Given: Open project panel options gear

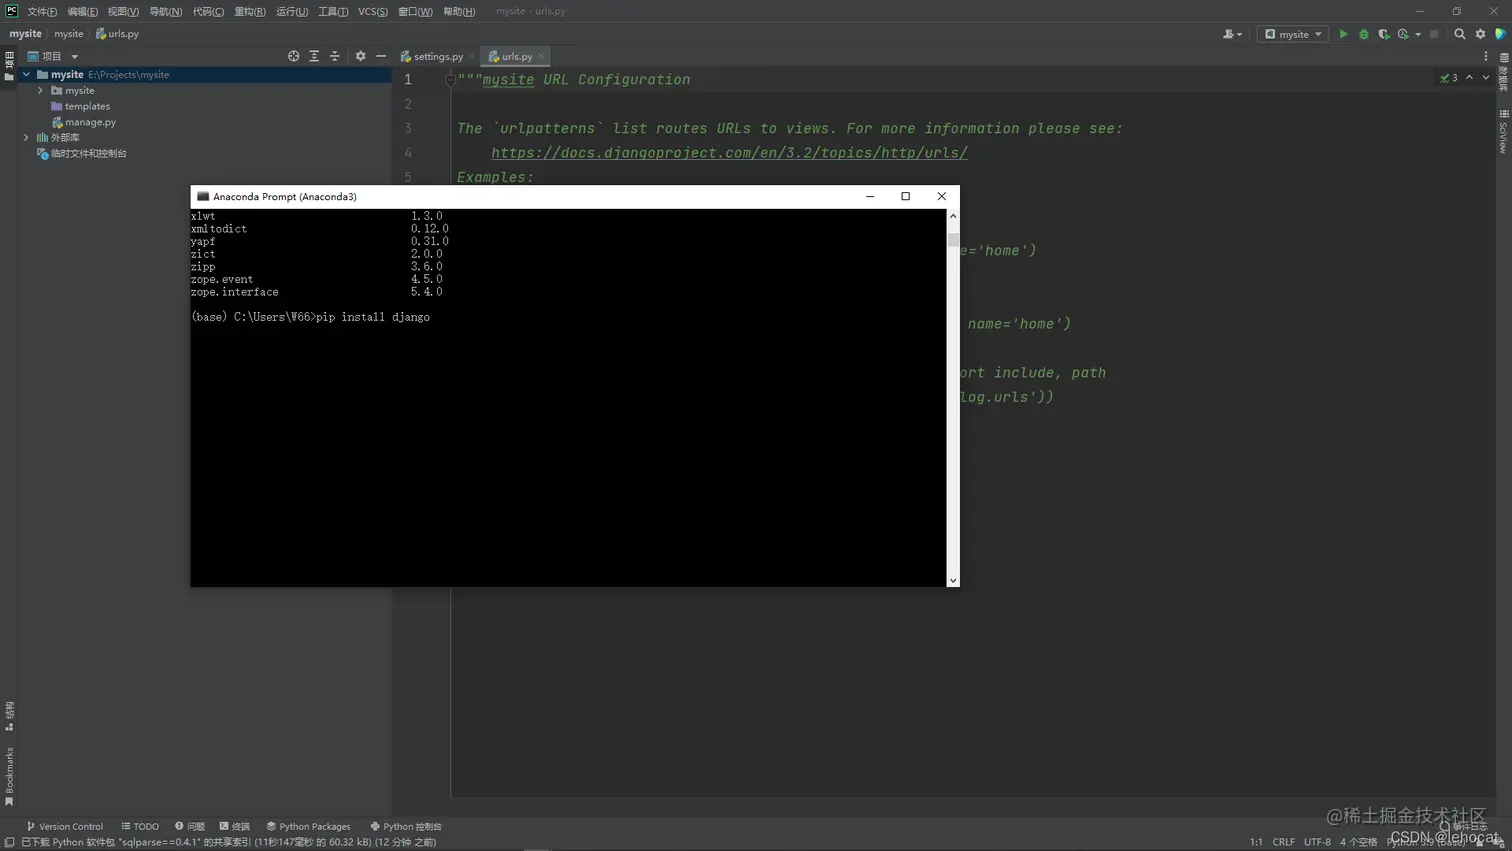Looking at the screenshot, I should pos(360,56).
